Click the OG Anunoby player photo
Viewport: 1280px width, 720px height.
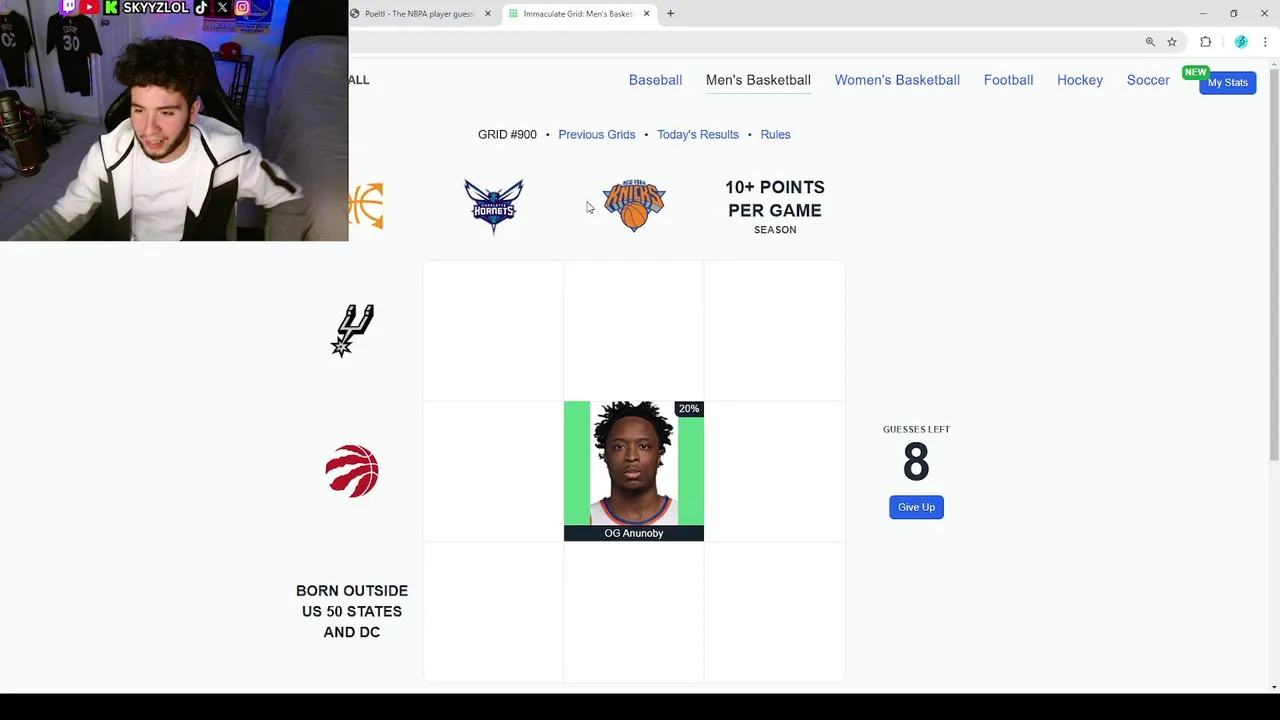634,463
